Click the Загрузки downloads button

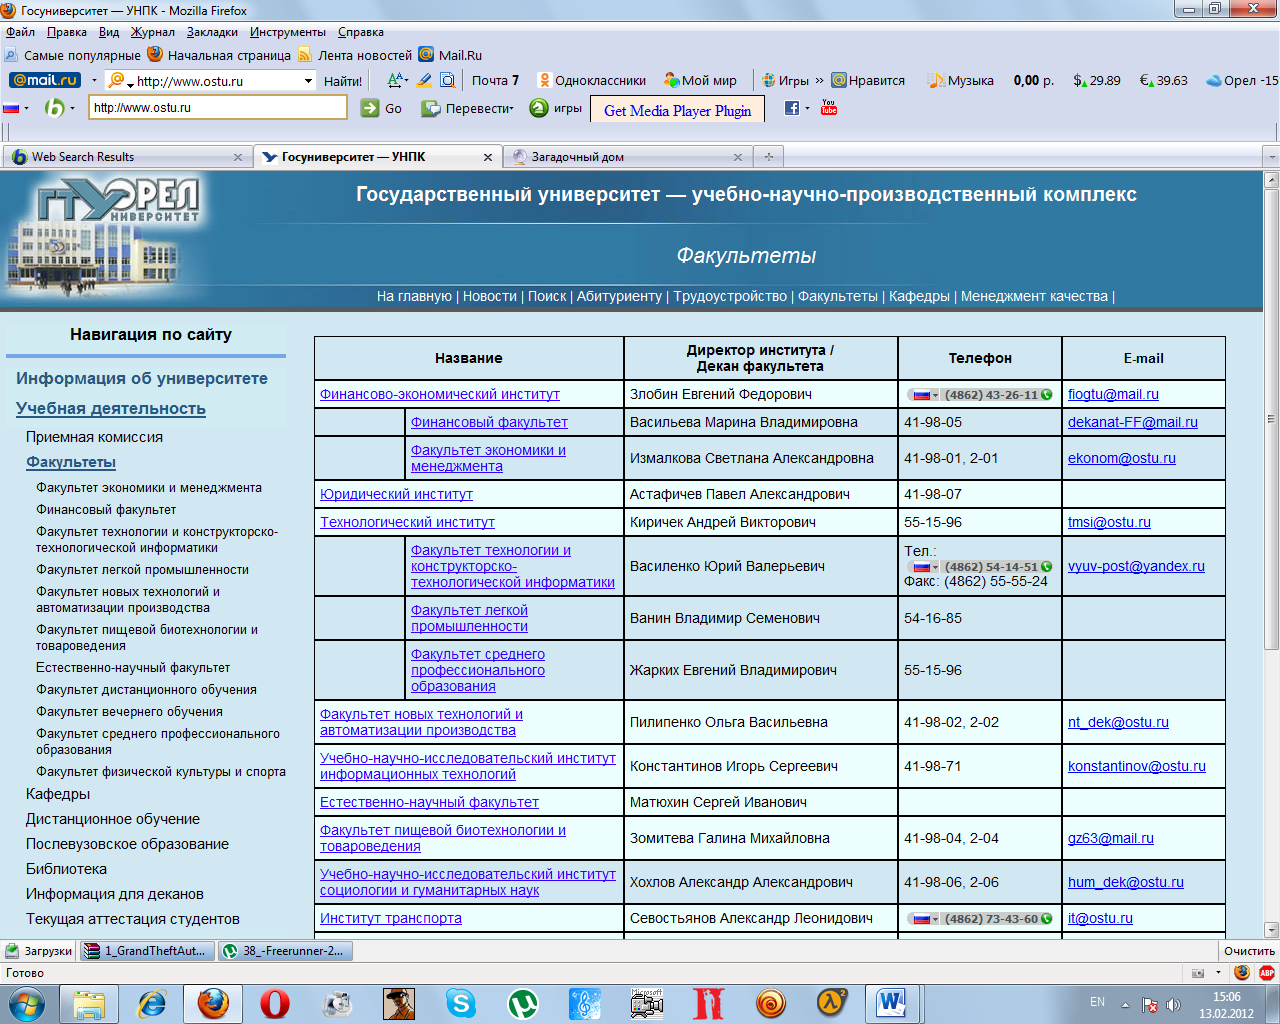click(39, 951)
